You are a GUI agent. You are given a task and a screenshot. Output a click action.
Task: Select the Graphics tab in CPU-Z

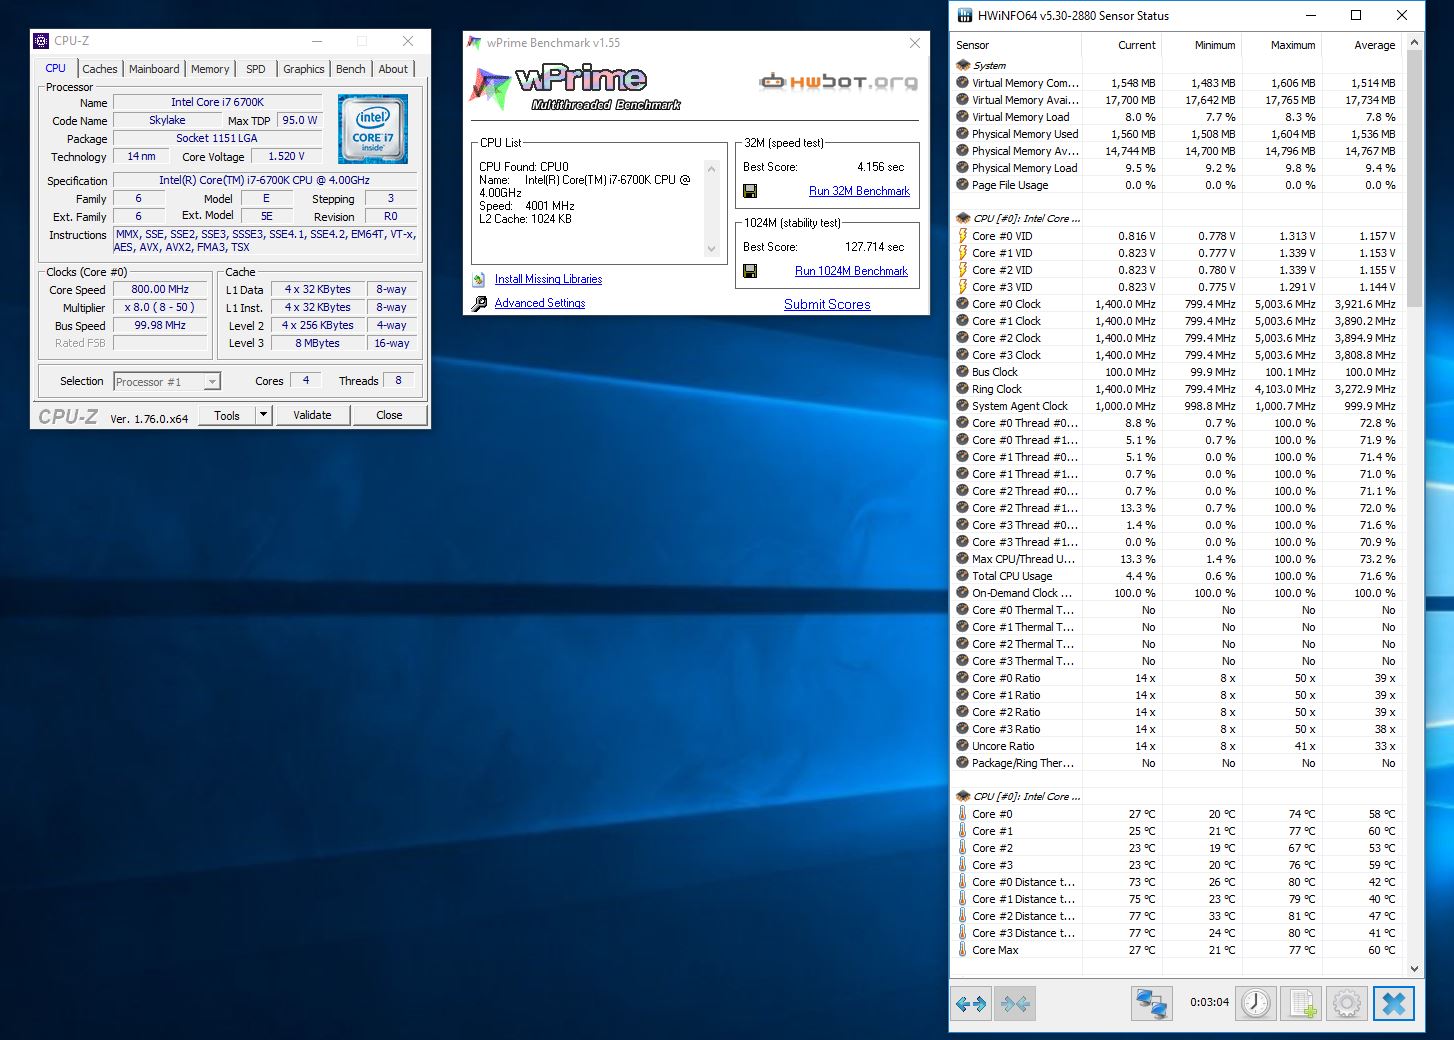[304, 69]
